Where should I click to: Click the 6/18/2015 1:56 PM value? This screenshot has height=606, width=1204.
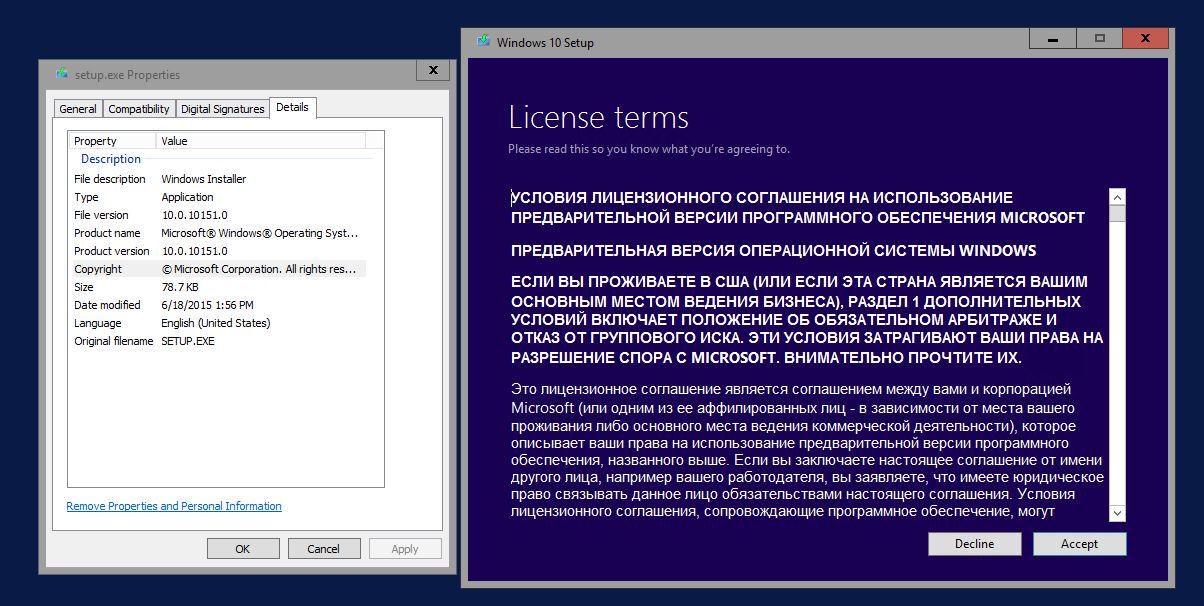point(208,305)
